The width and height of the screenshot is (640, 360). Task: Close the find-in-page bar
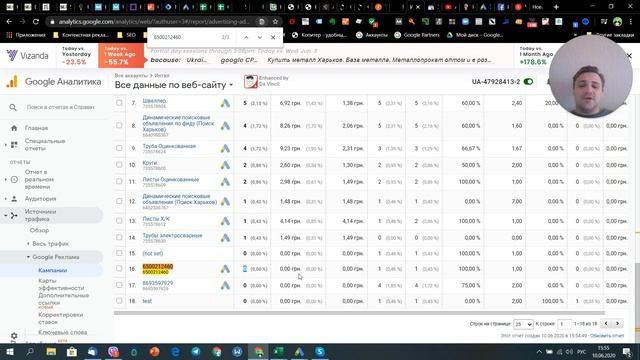point(273,37)
